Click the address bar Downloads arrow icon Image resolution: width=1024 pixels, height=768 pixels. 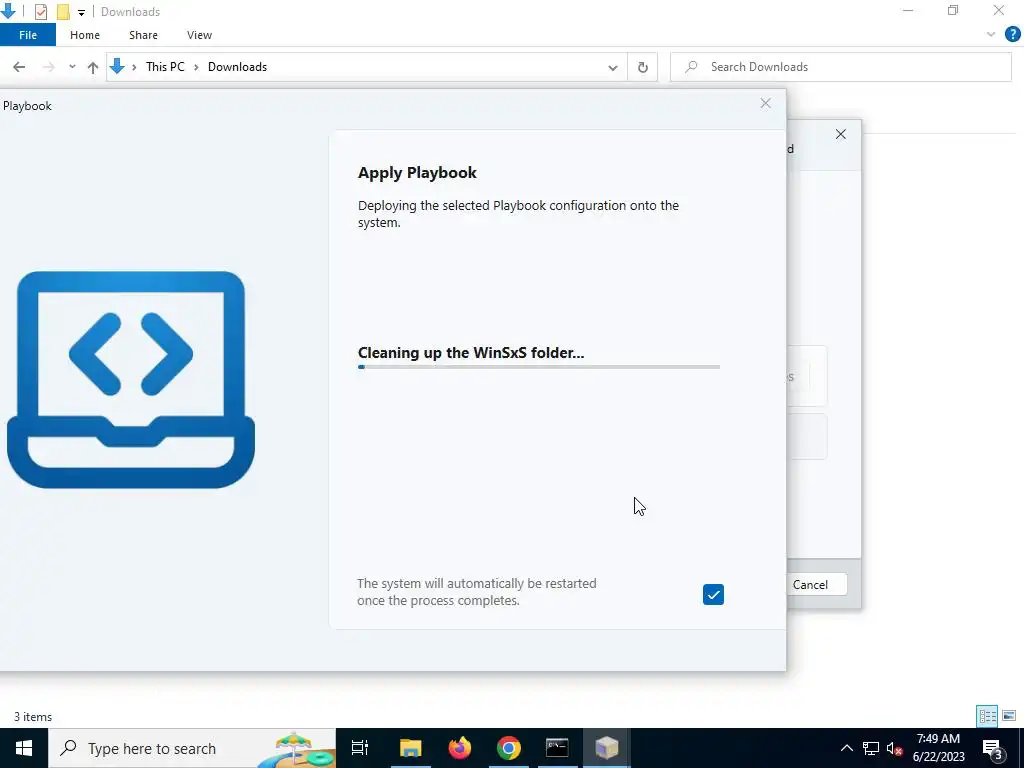118,66
